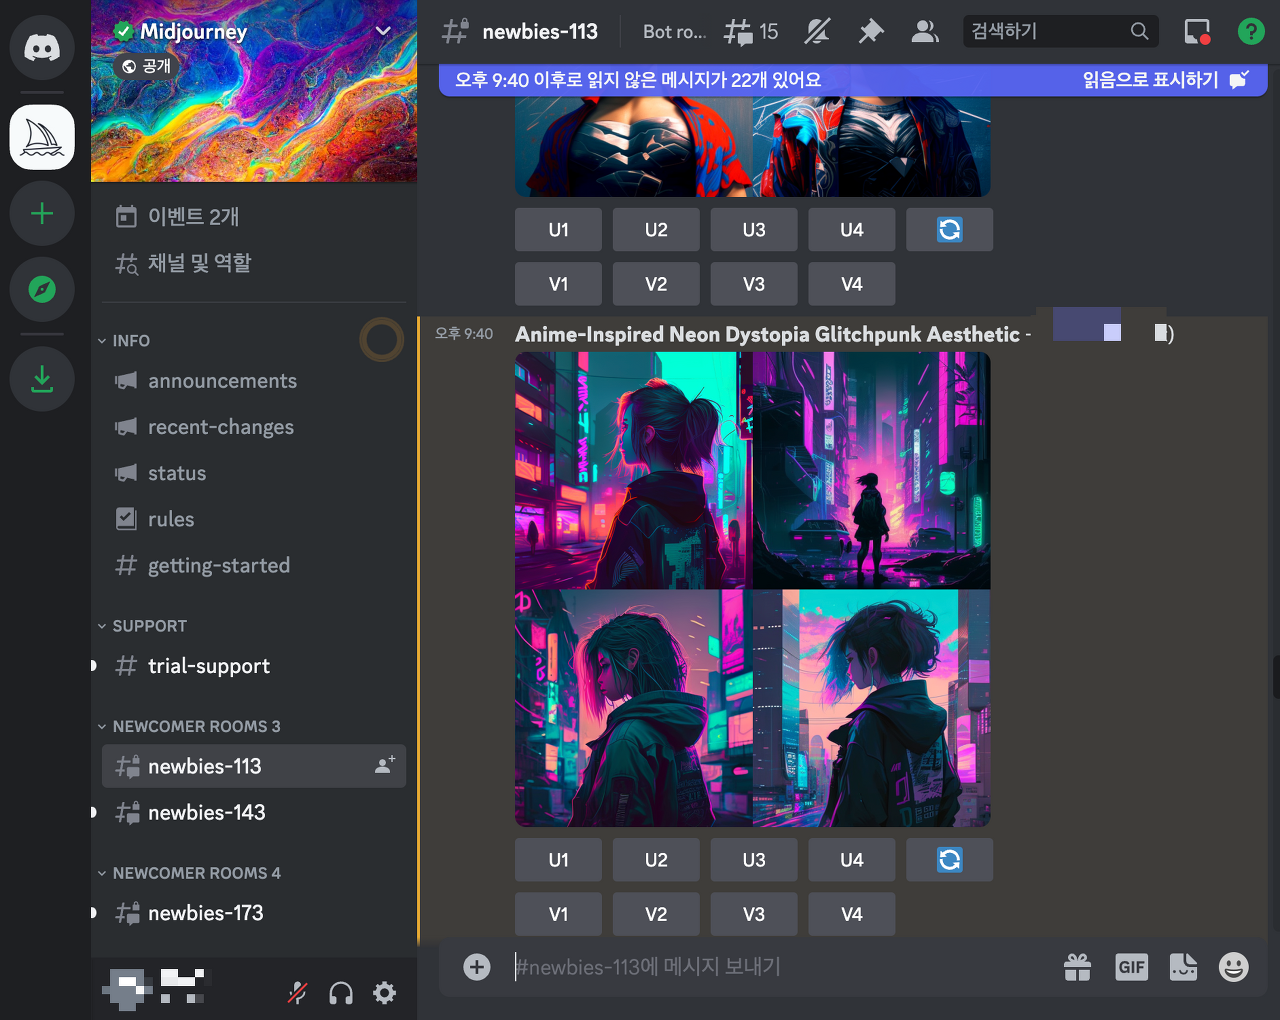The image size is (1280, 1020).
Task: Collapse the SUPPORT category
Action: [142, 626]
